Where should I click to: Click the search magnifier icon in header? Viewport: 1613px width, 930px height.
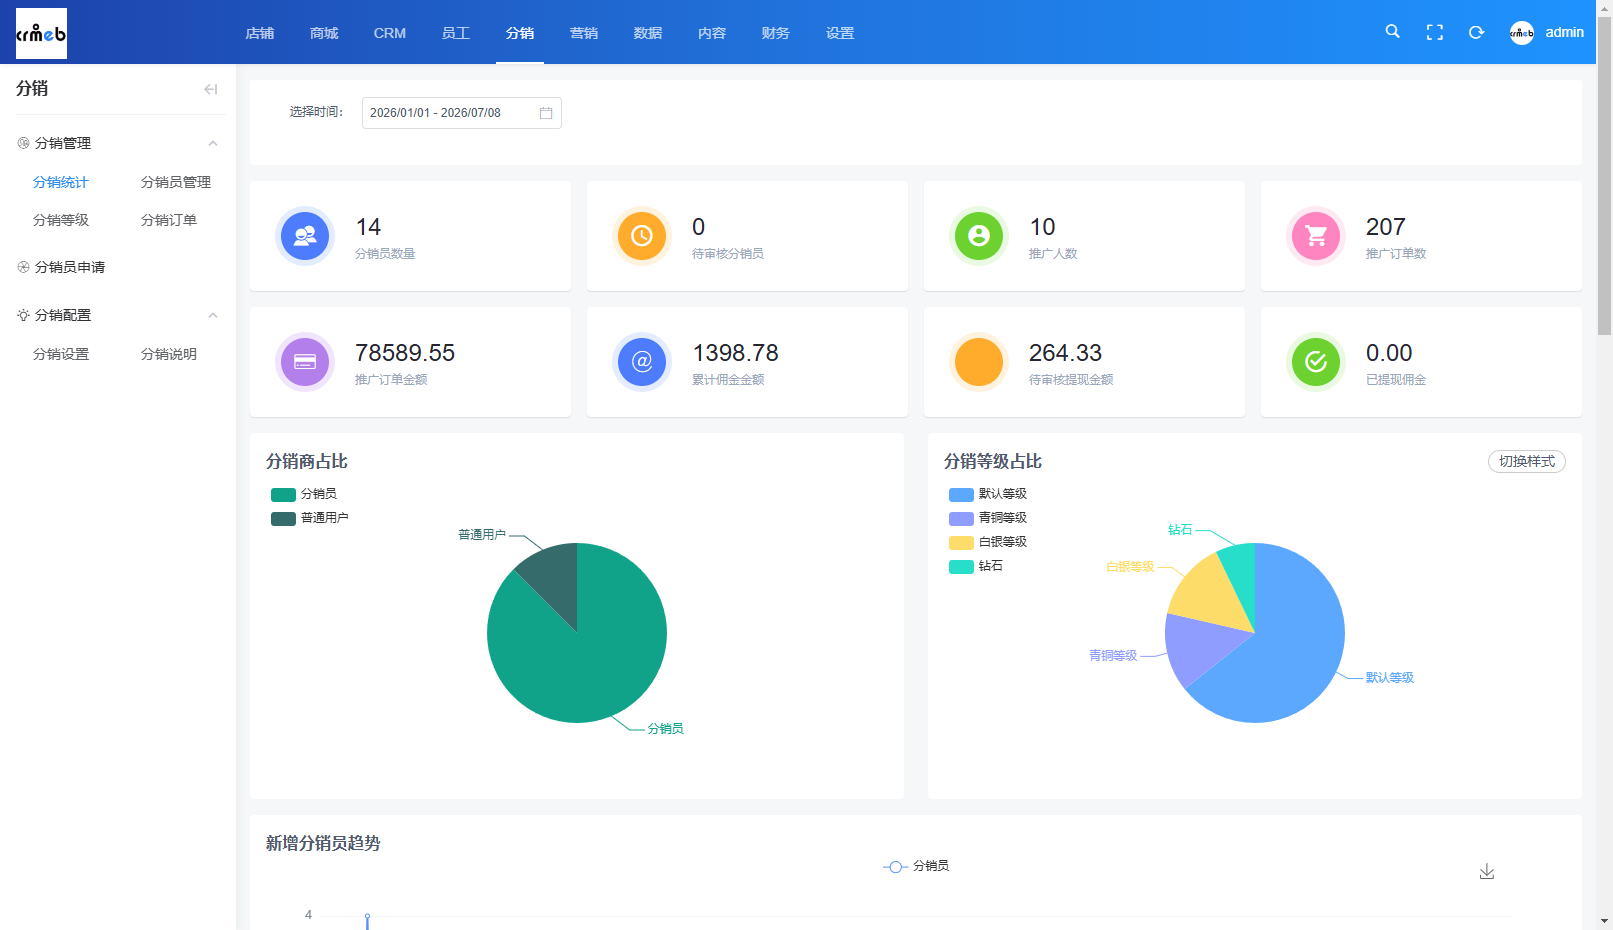click(1392, 32)
